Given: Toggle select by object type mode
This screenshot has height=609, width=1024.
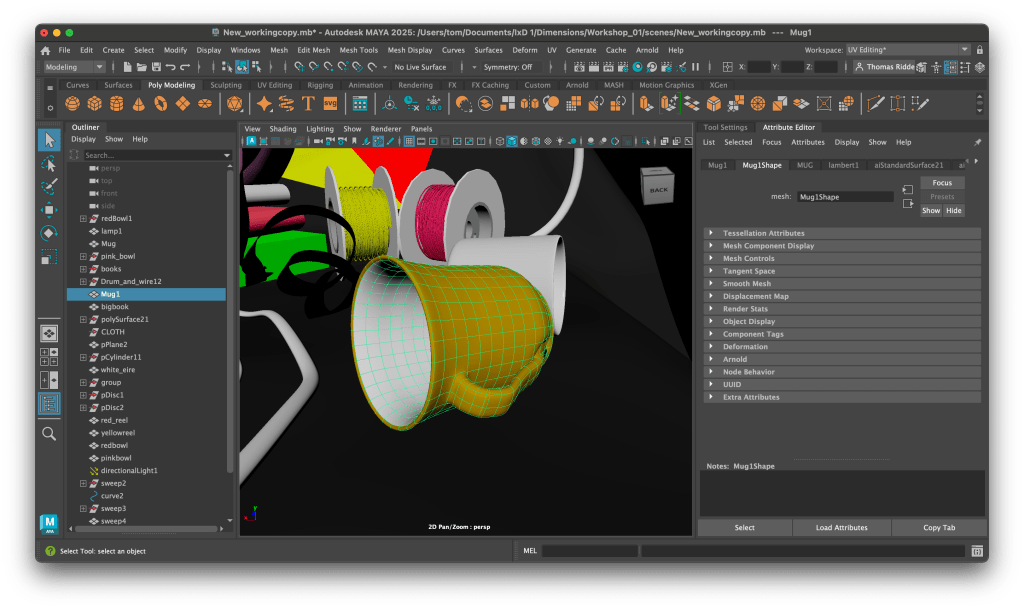Looking at the screenshot, I should 242,67.
